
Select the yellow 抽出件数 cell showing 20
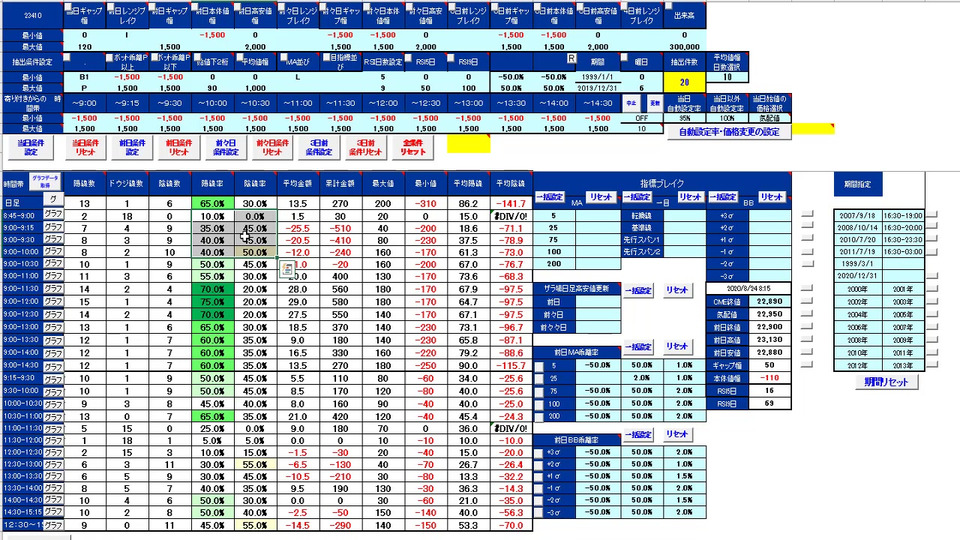pos(684,82)
